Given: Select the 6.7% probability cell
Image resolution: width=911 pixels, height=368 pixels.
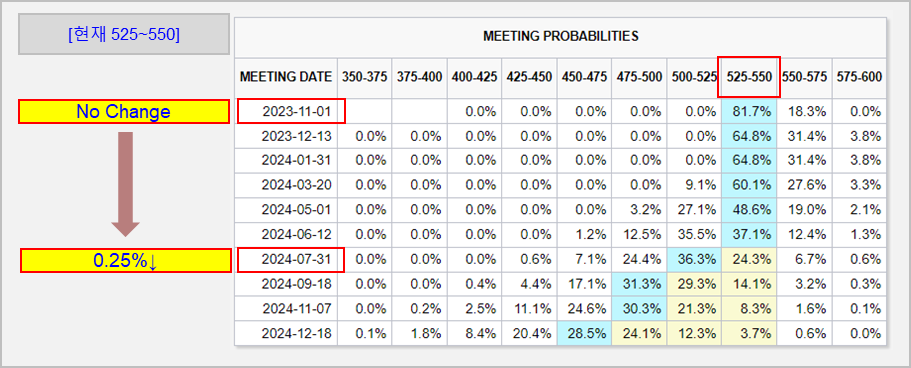Looking at the screenshot, I should pyautogui.click(x=804, y=259).
